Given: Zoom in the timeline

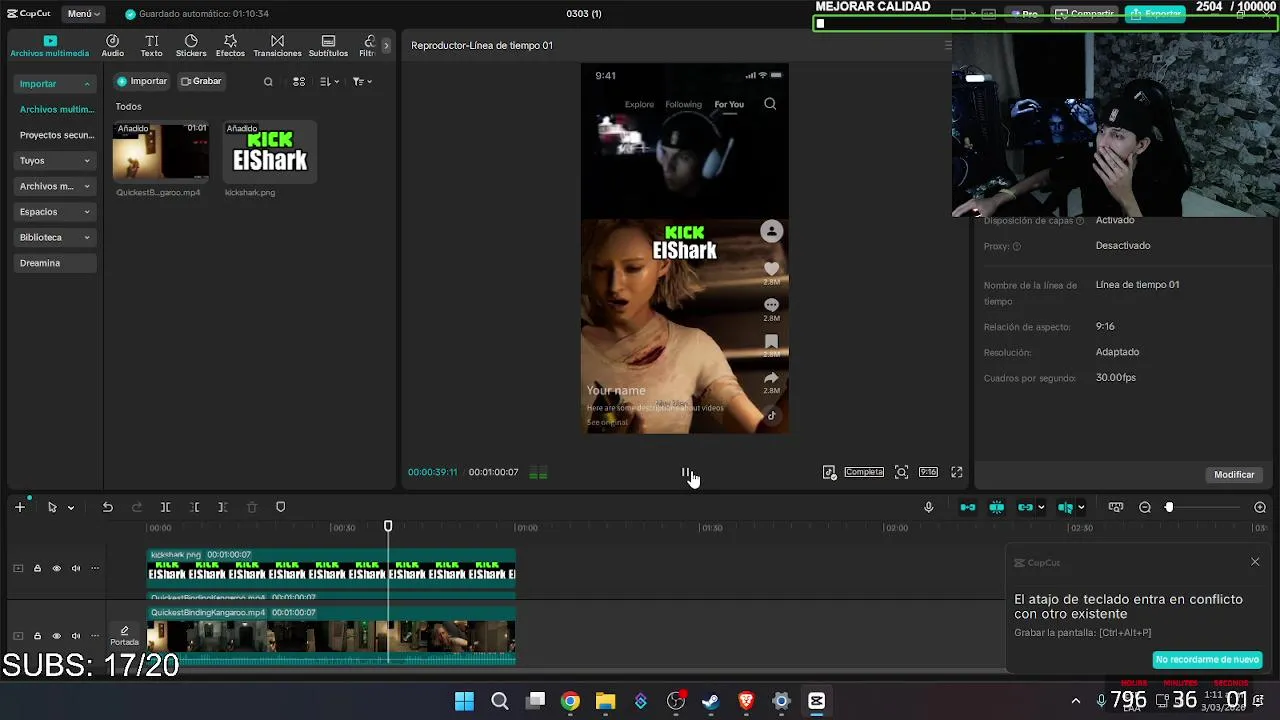Looking at the screenshot, I should (x=1260, y=507).
